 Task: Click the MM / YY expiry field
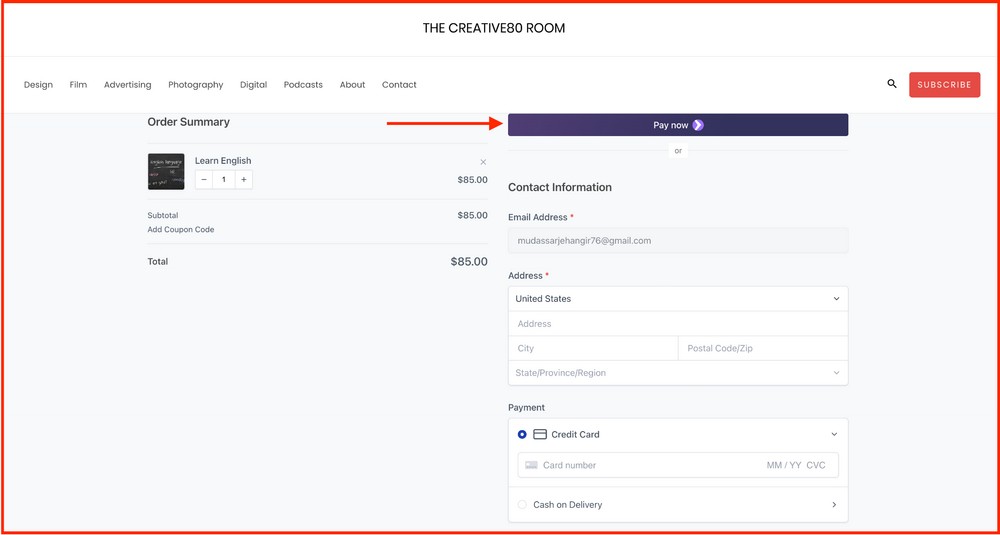coord(784,465)
